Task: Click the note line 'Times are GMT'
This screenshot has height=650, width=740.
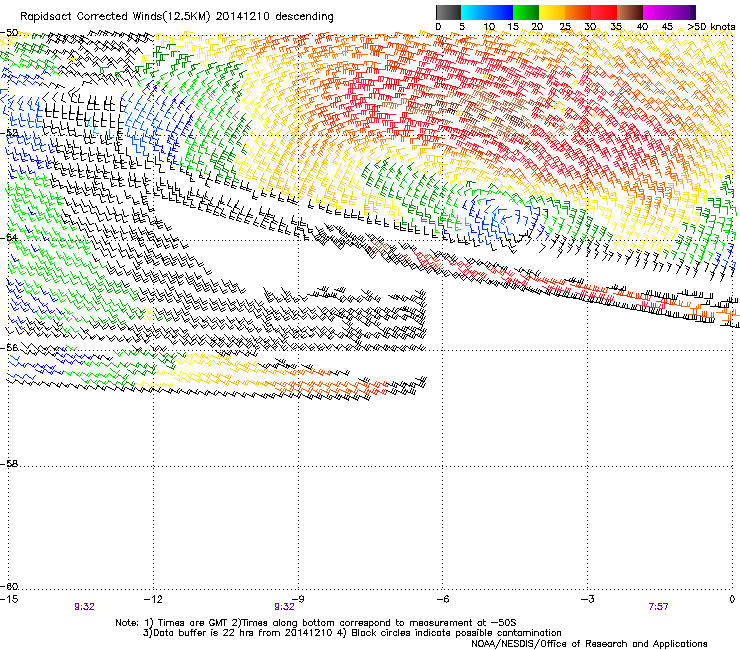Action: click(191, 623)
